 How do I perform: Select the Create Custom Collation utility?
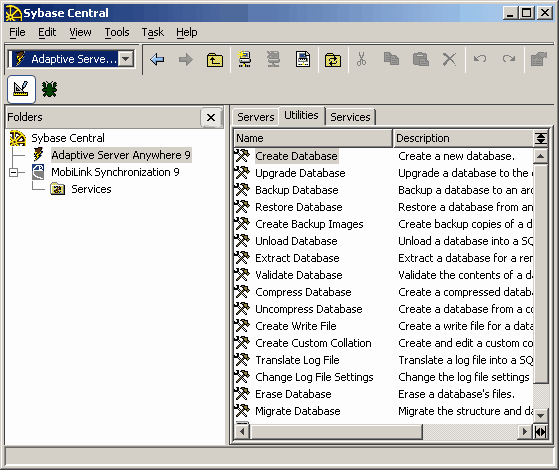[x=313, y=343]
